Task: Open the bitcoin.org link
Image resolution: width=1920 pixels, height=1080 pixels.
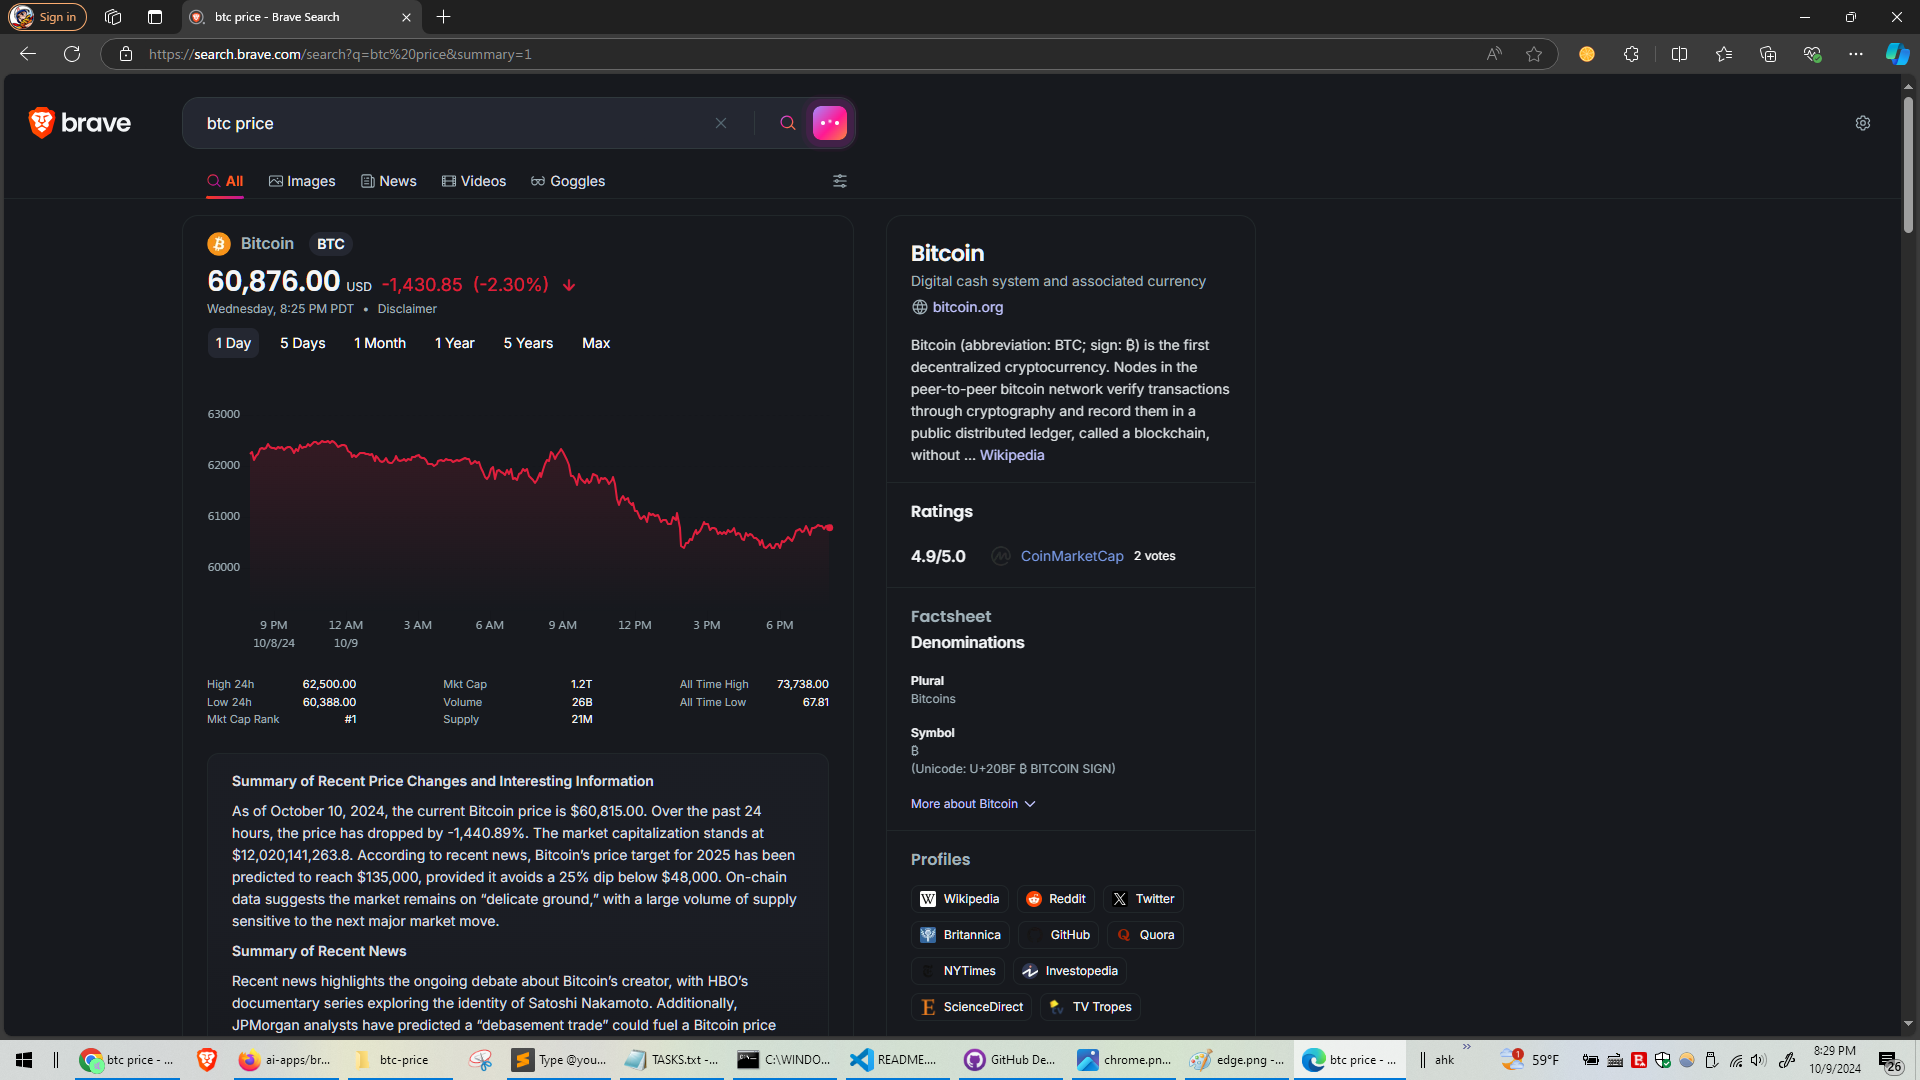Action: (x=967, y=307)
